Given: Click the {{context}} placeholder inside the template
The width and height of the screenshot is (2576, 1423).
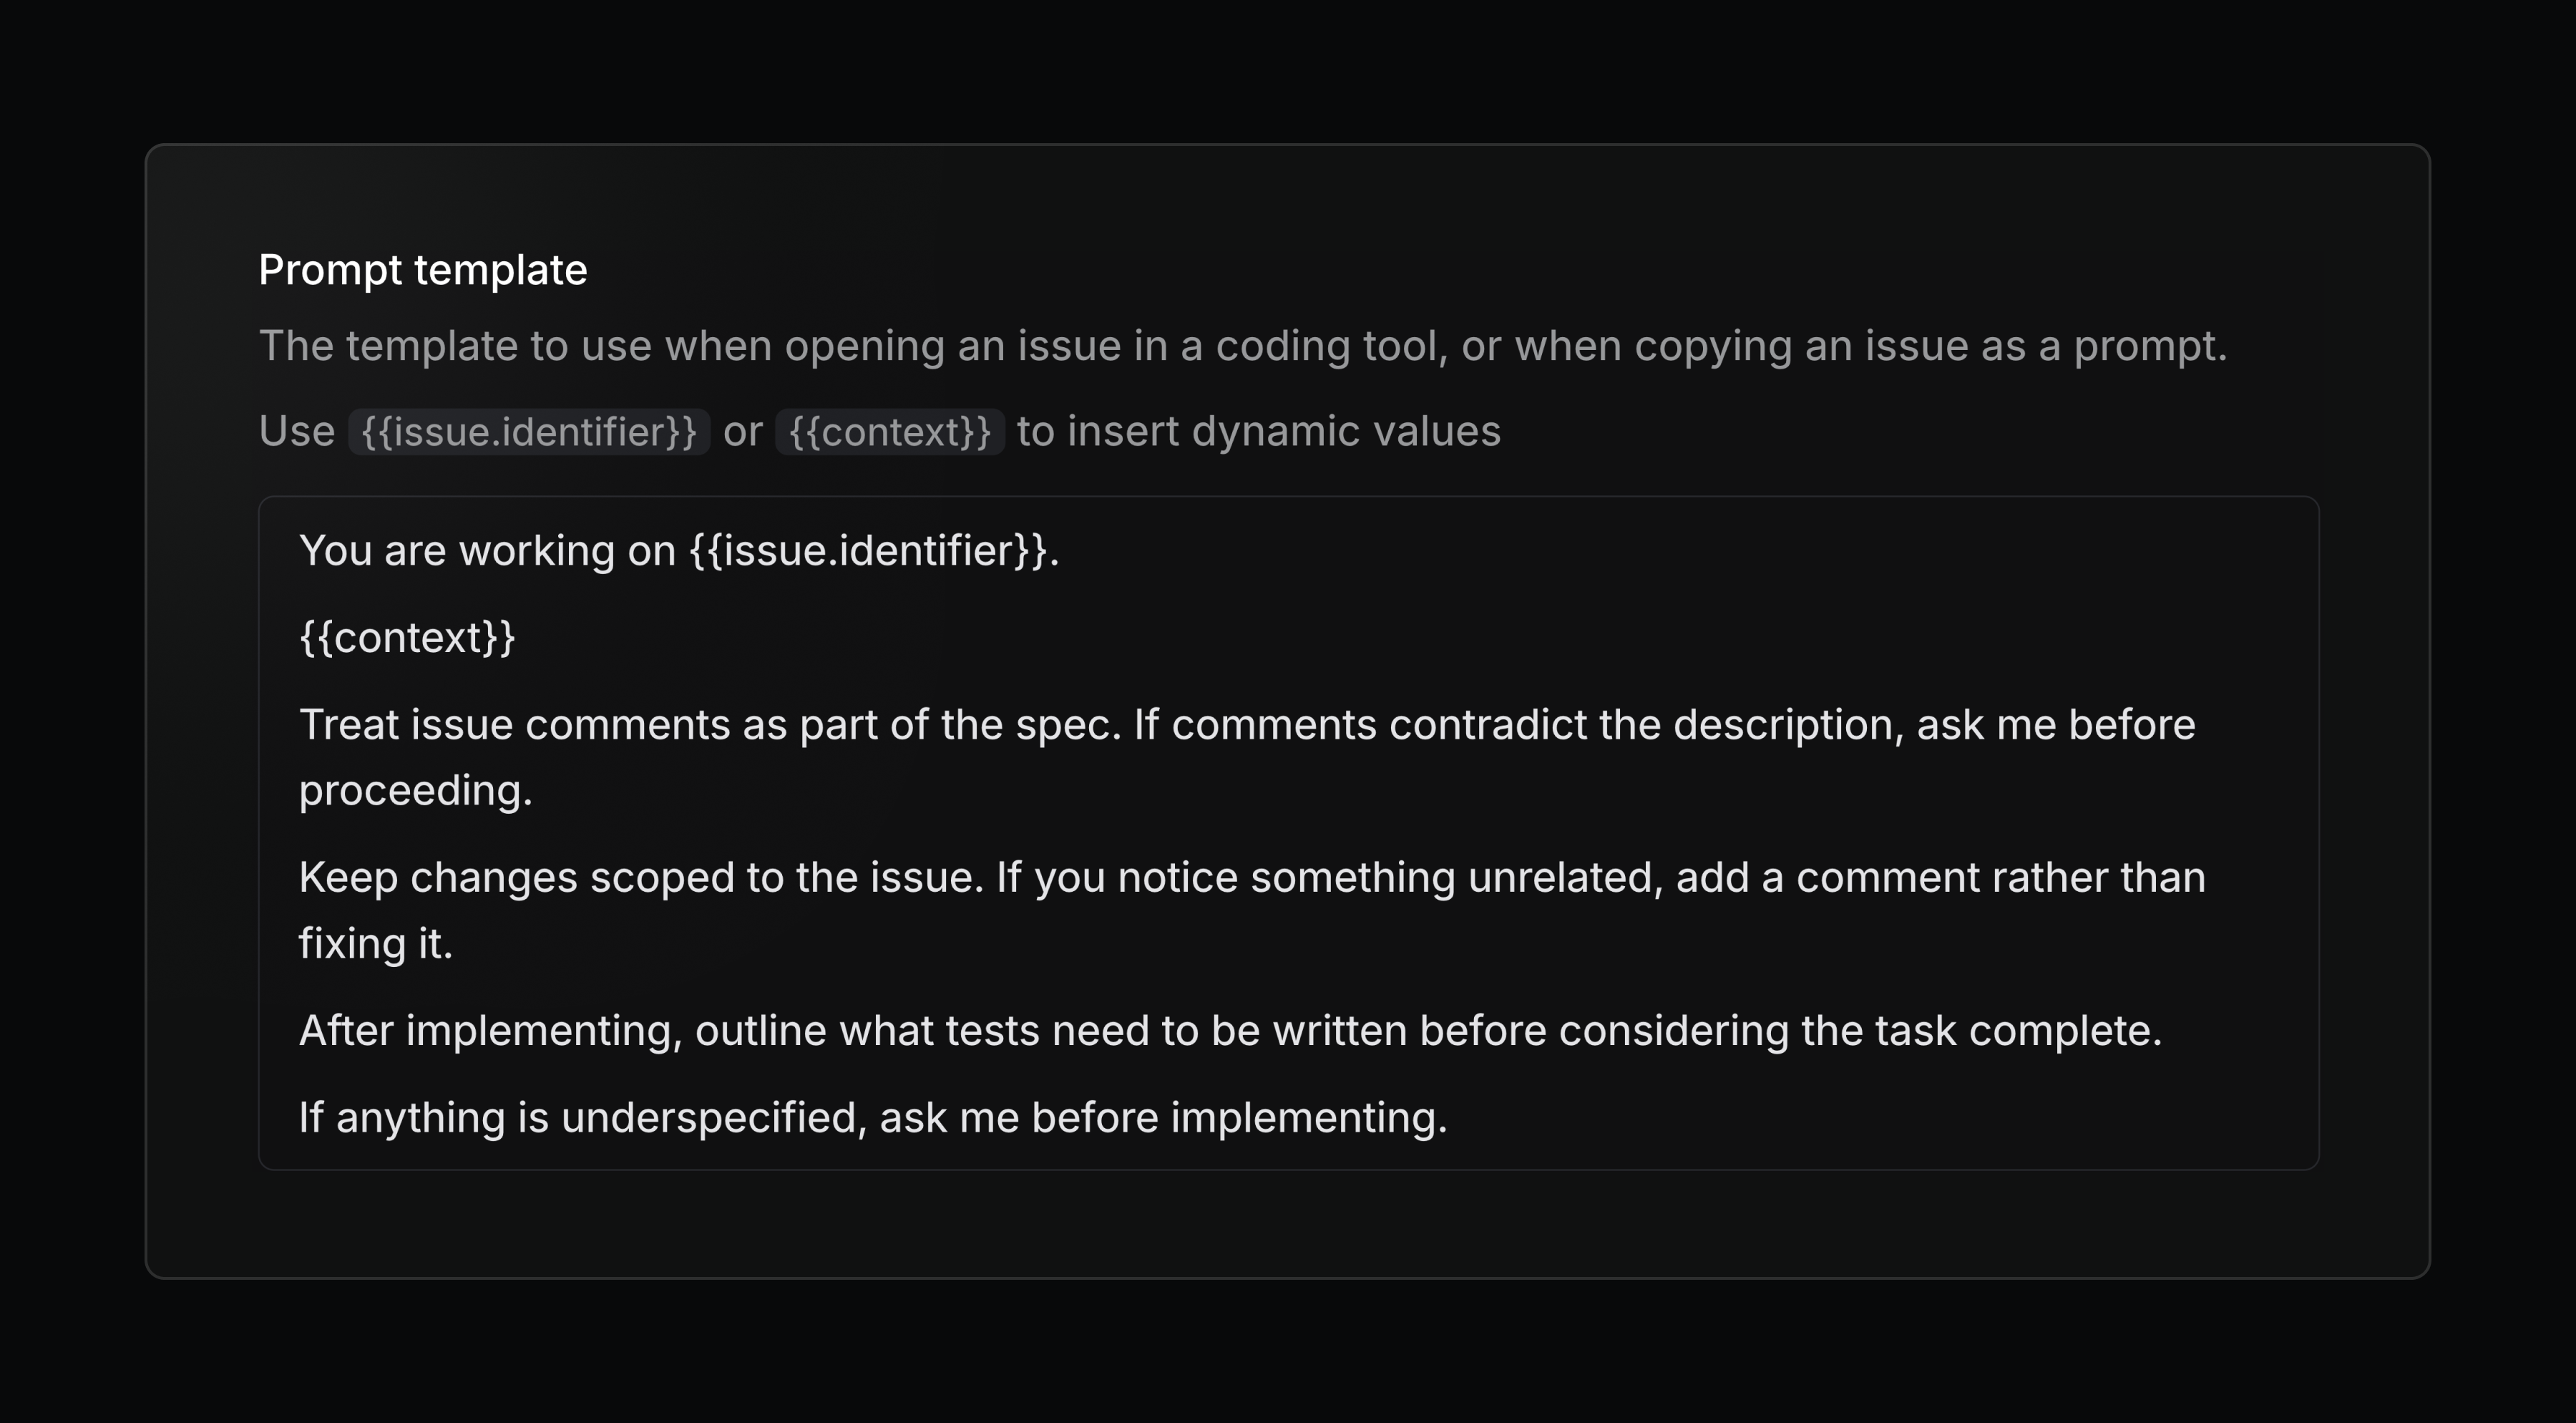Looking at the screenshot, I should [x=406, y=636].
